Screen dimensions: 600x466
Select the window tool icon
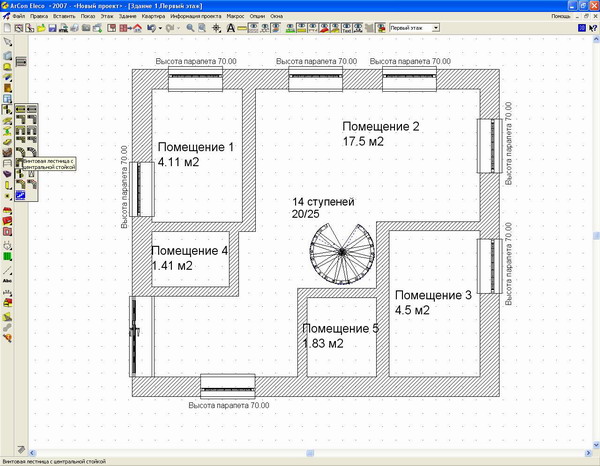[7, 99]
